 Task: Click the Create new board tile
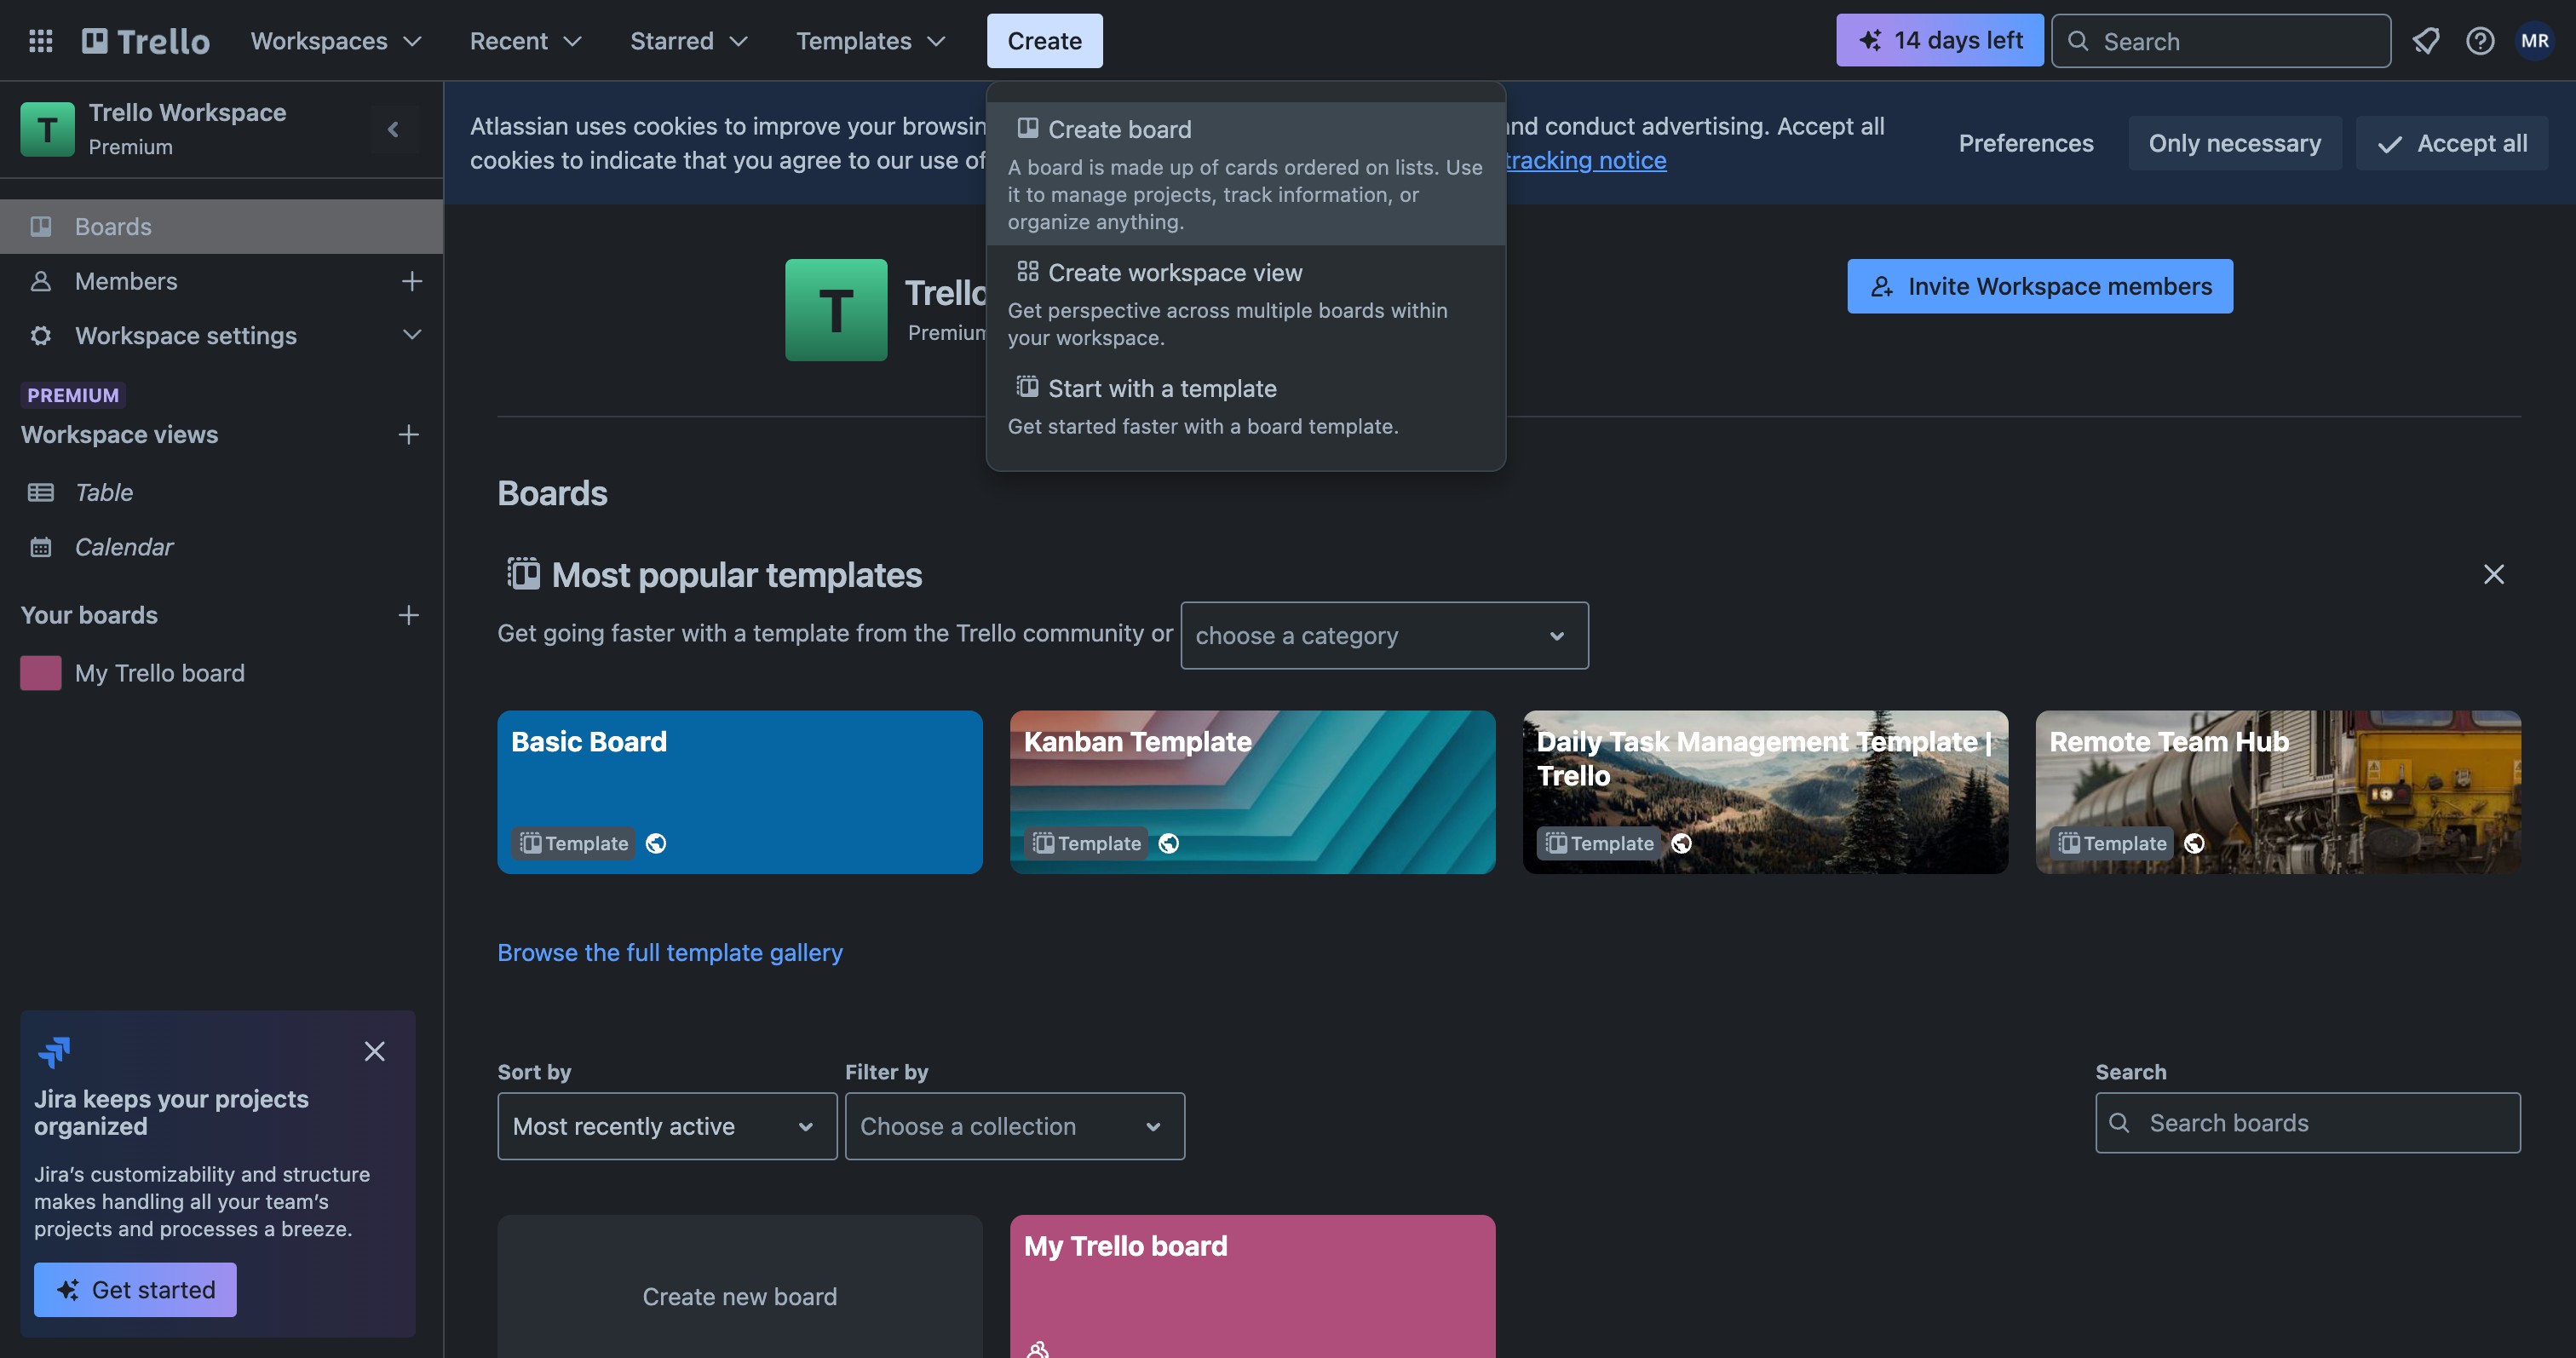point(740,1287)
